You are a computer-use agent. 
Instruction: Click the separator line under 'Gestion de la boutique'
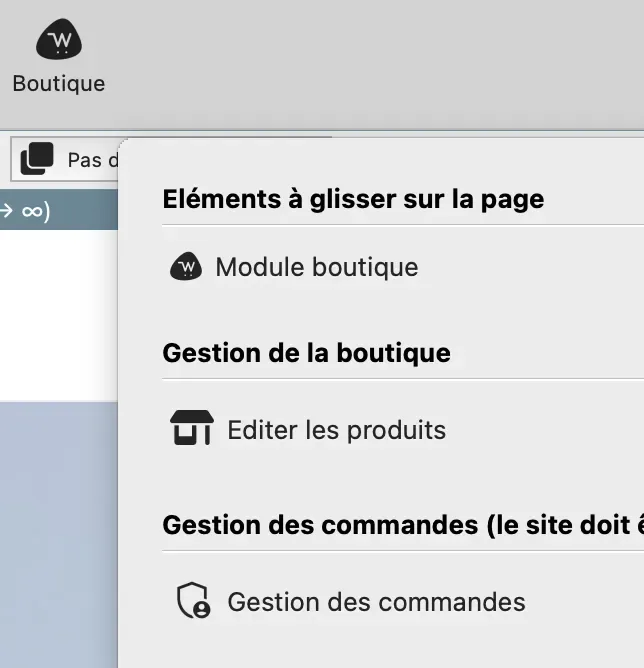[400, 379]
